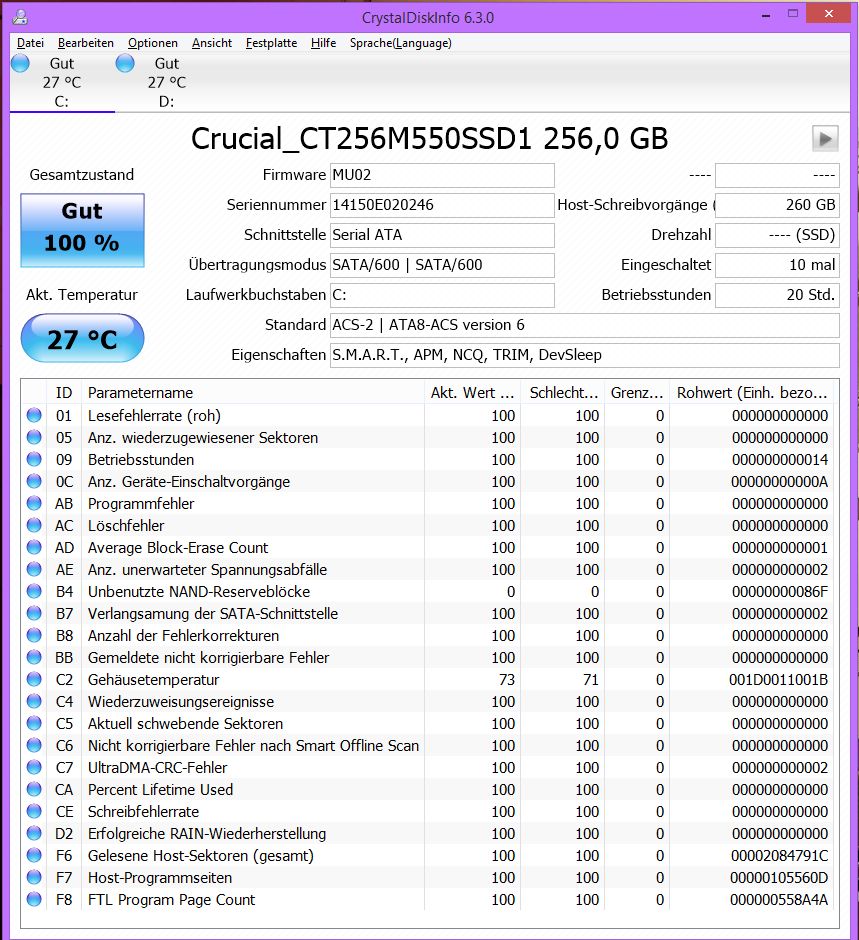Viewport: 859px width, 940px height.
Task: Click the Drehzahl value ---- (SSD)
Action: pyautogui.click(x=777, y=235)
